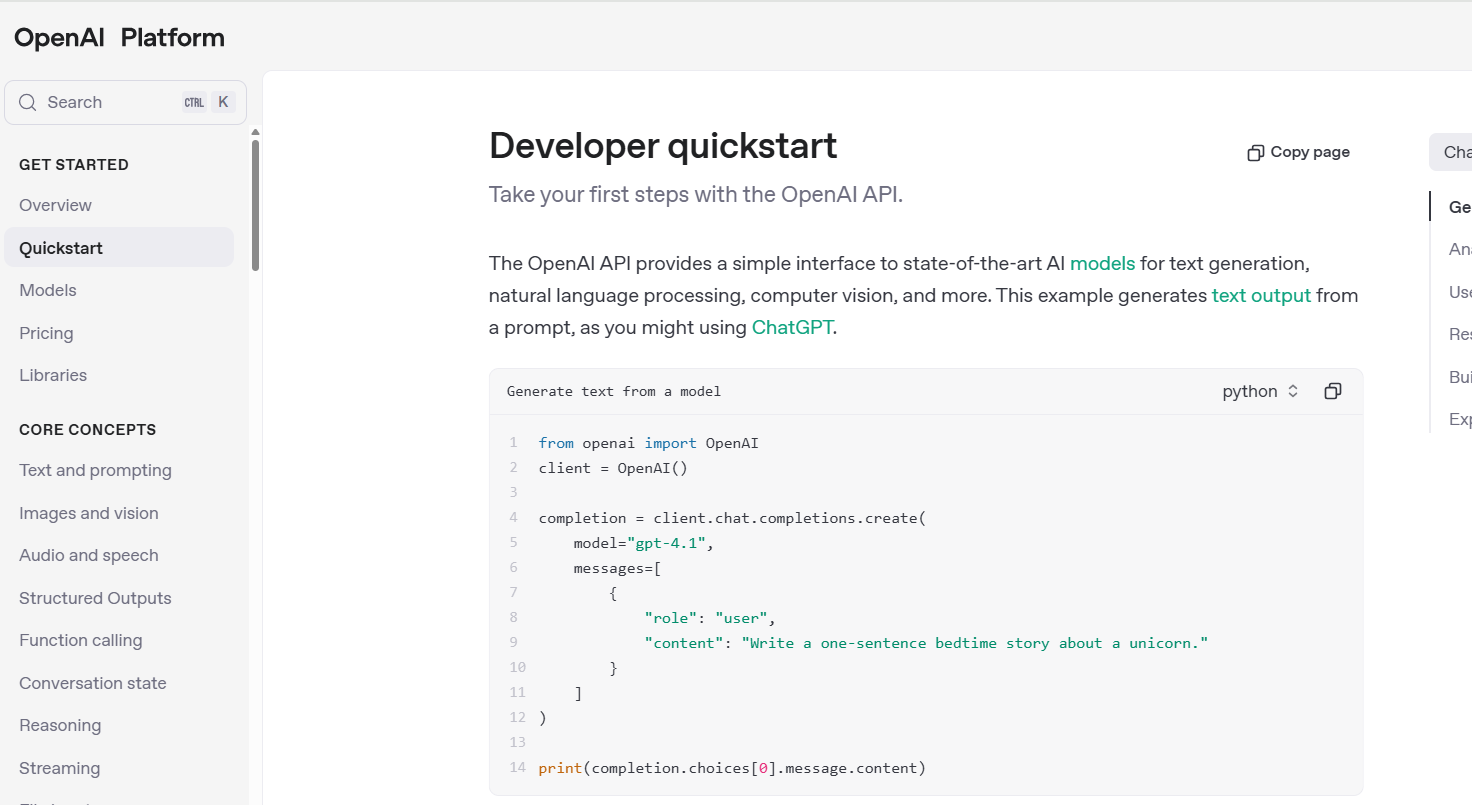Follow the ChatGPT link

coord(792,327)
